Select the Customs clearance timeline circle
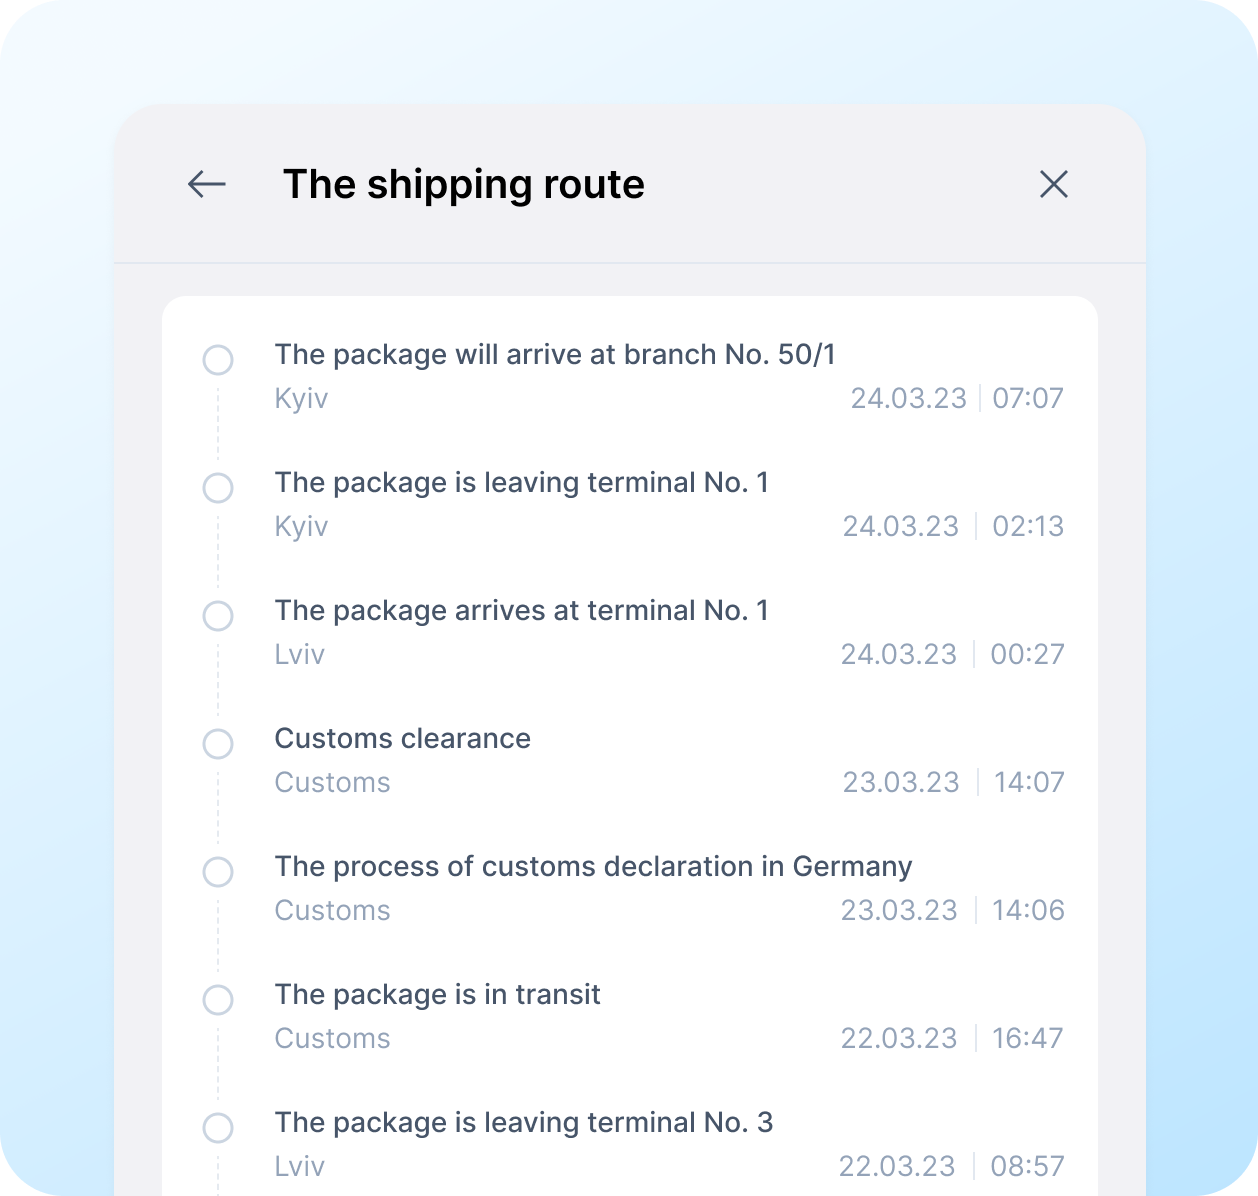Image resolution: width=1258 pixels, height=1196 pixels. (x=218, y=744)
